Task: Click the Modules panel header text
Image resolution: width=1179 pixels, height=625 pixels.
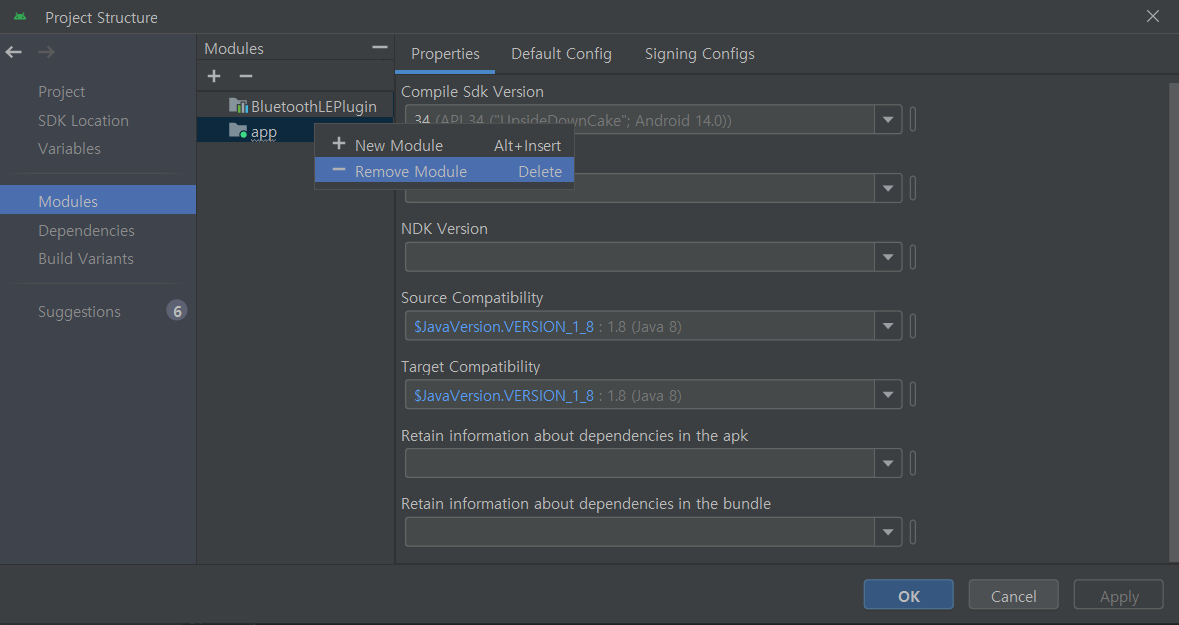Action: [234, 48]
